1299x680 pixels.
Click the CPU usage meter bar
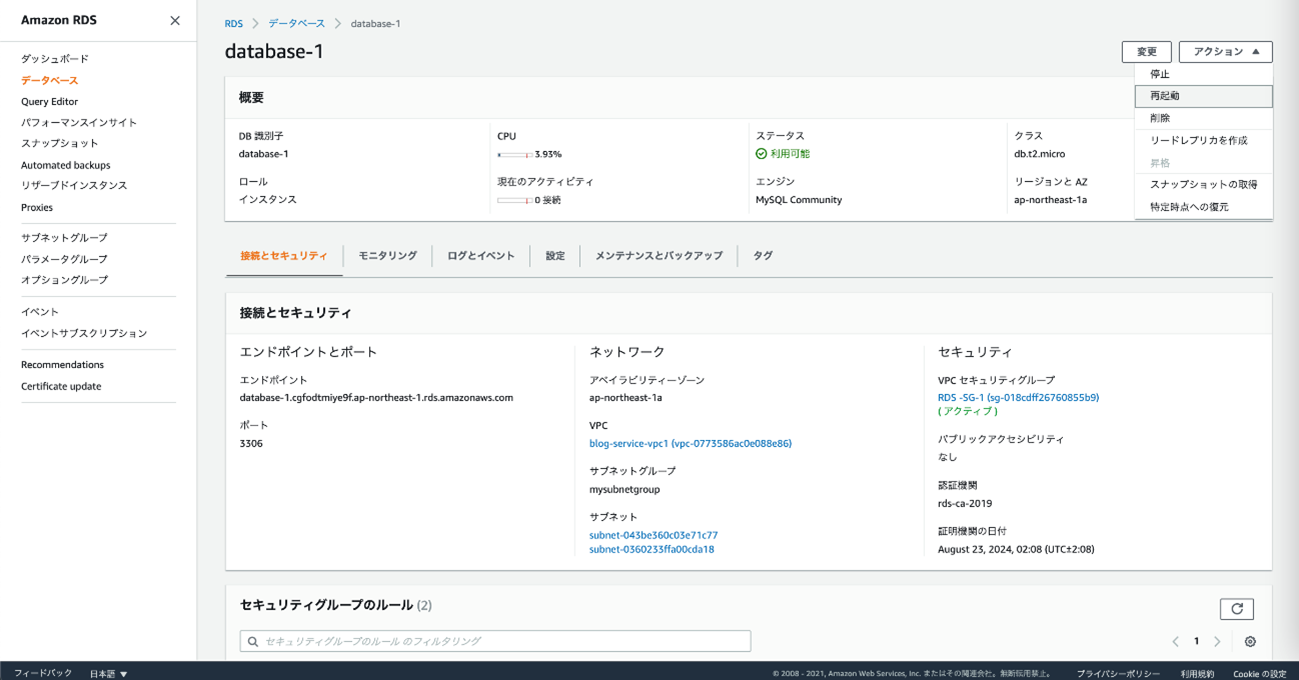514,155
